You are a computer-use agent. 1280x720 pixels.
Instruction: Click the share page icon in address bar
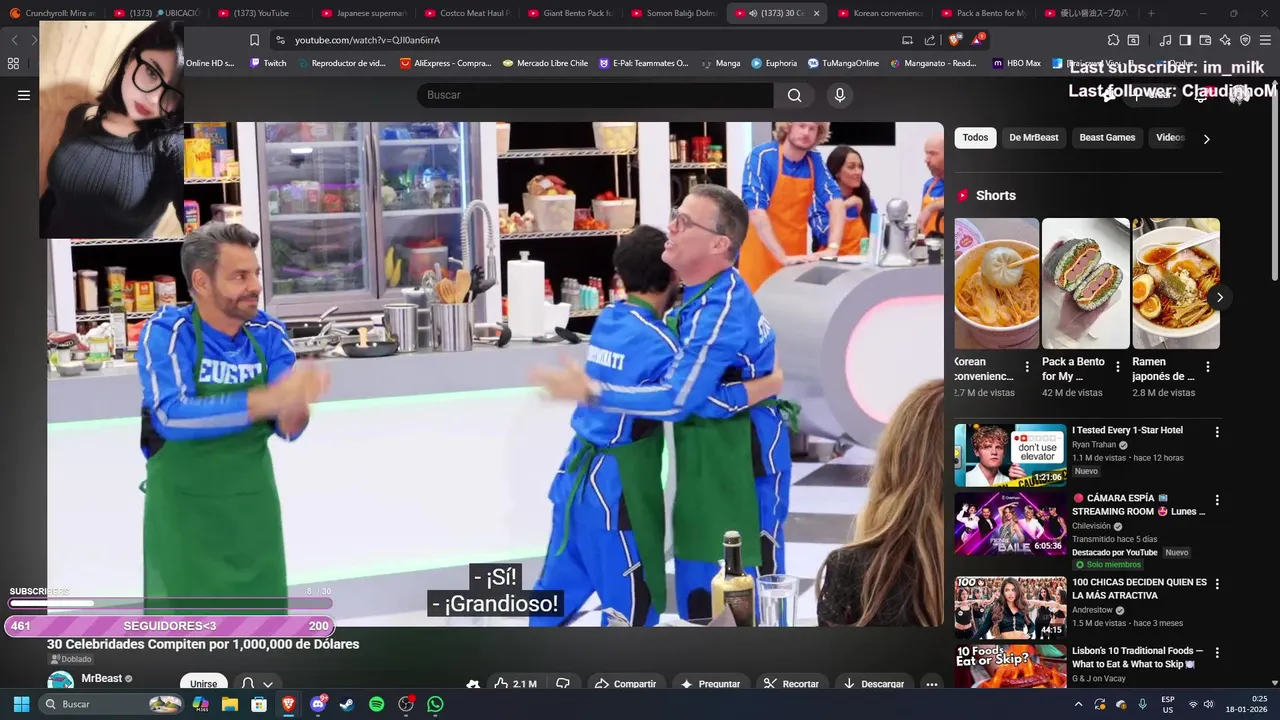pyautogui.click(x=930, y=40)
